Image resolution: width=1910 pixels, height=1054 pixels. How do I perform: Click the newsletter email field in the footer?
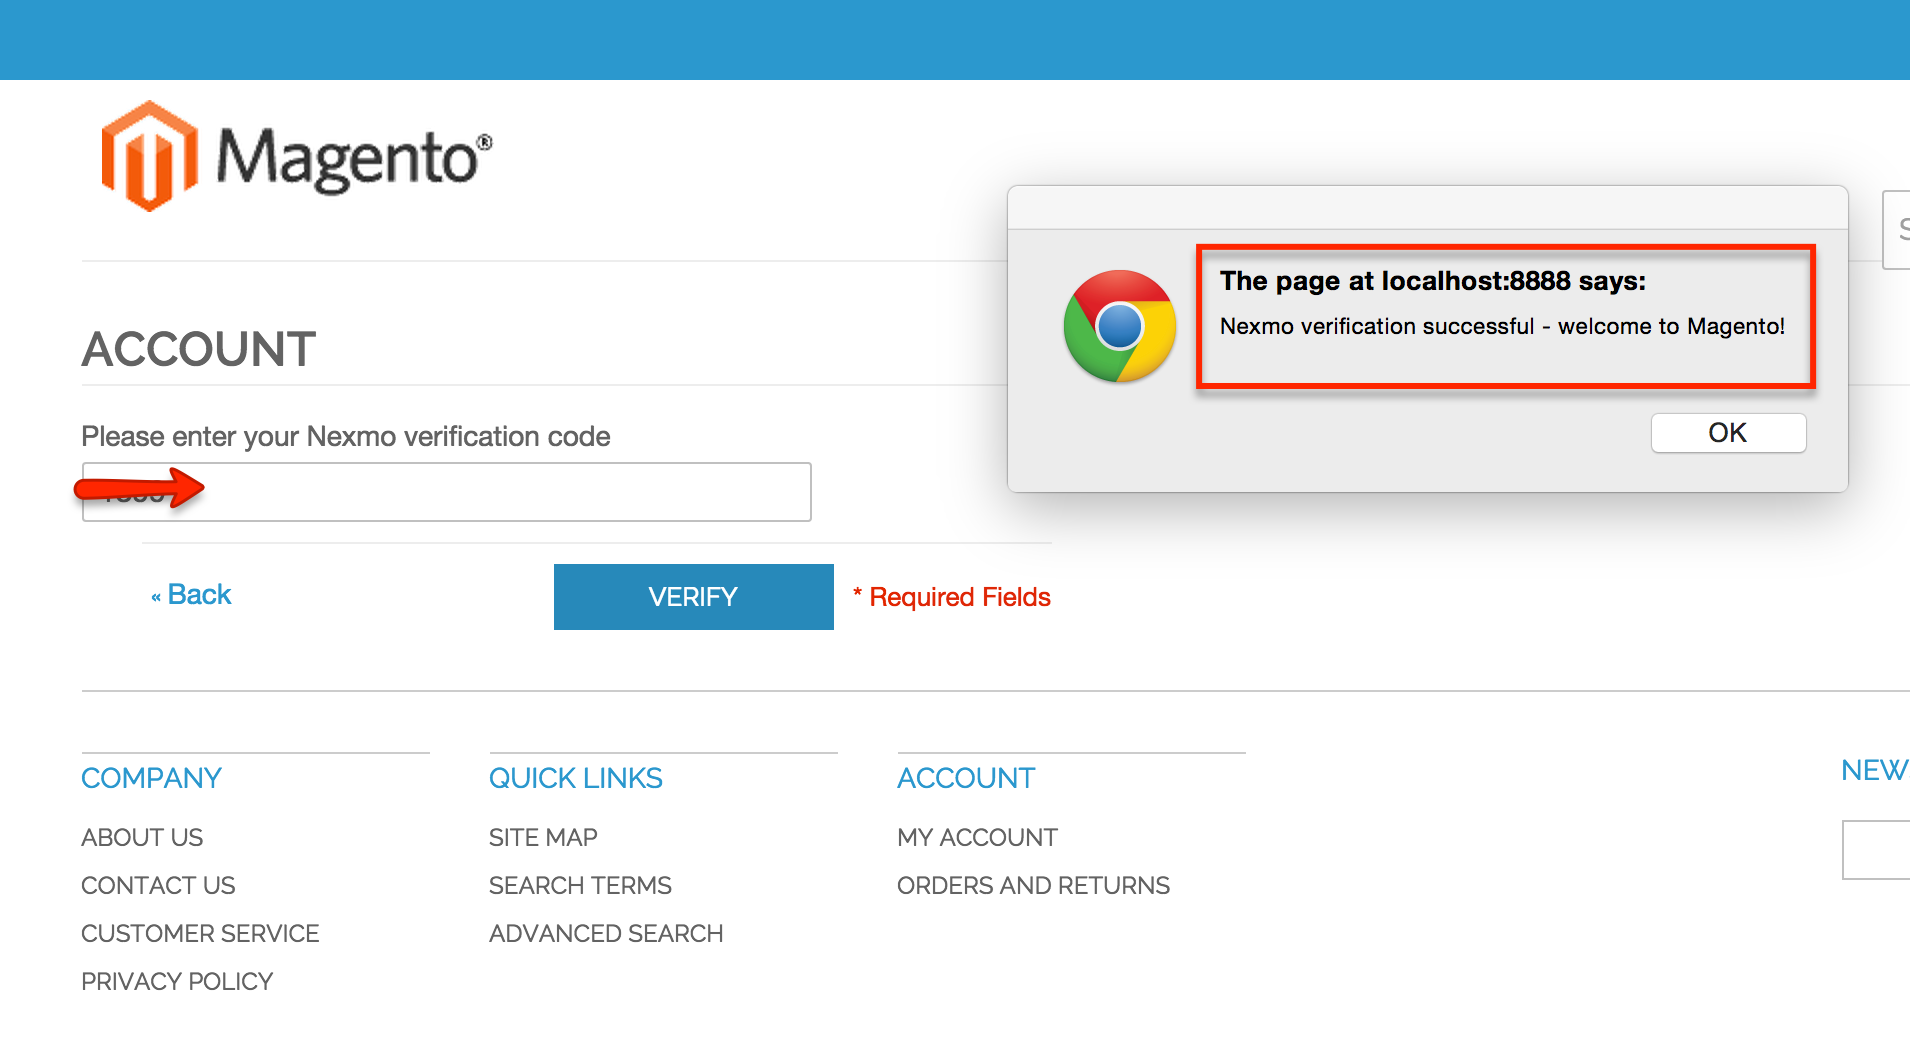(x=1876, y=850)
